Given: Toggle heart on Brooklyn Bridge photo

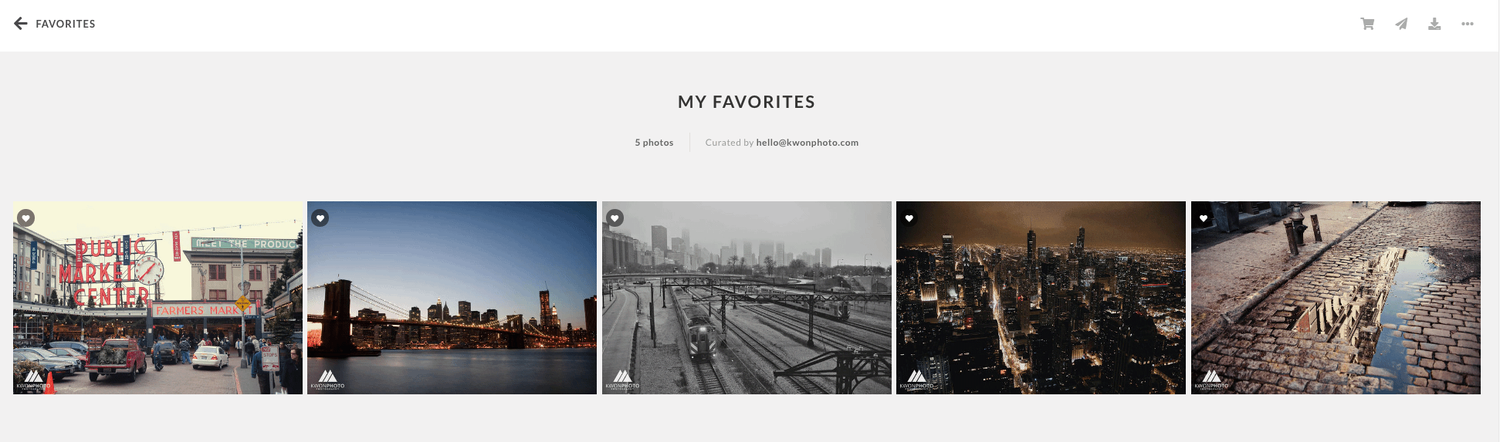Looking at the screenshot, I should click(x=320, y=218).
